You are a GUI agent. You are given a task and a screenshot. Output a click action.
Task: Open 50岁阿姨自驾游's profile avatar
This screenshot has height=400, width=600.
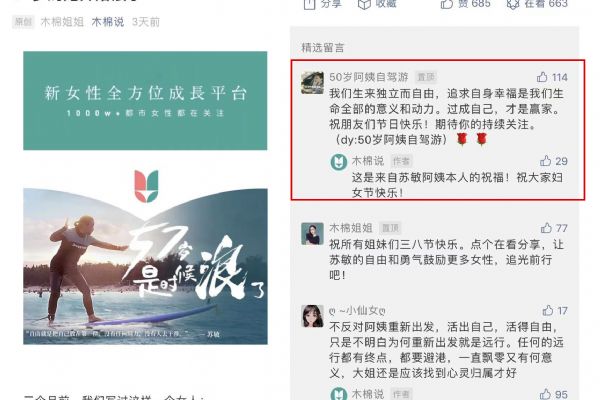coord(312,82)
